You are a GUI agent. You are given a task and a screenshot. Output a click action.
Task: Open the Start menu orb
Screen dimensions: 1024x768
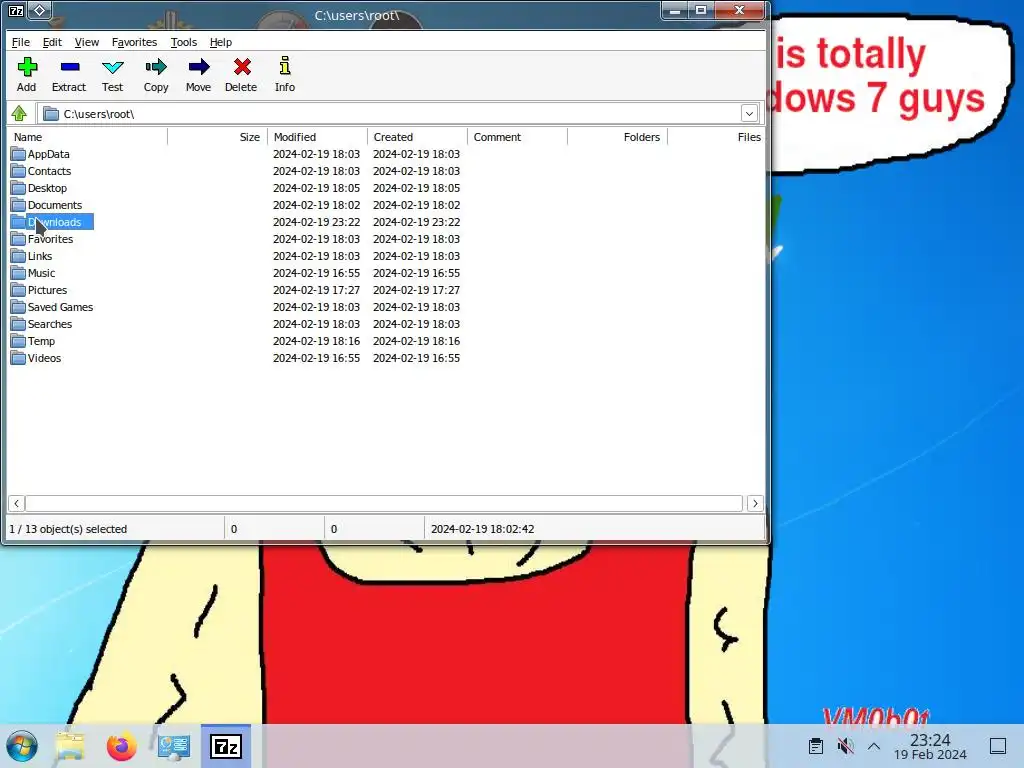tap(22, 746)
